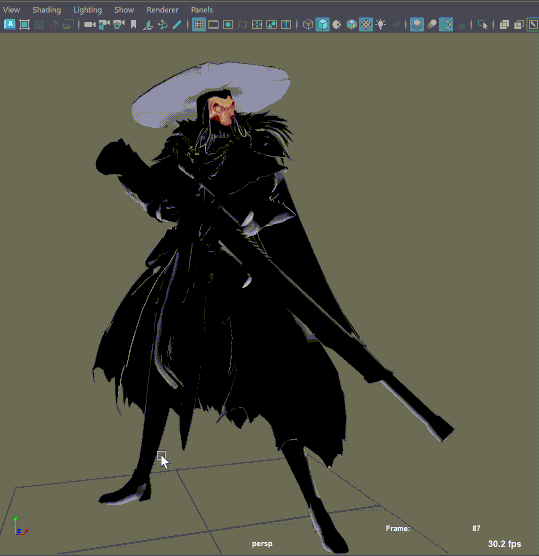Switch to Wireframe cube shading
This screenshot has width=539, height=556.
(x=308, y=24)
